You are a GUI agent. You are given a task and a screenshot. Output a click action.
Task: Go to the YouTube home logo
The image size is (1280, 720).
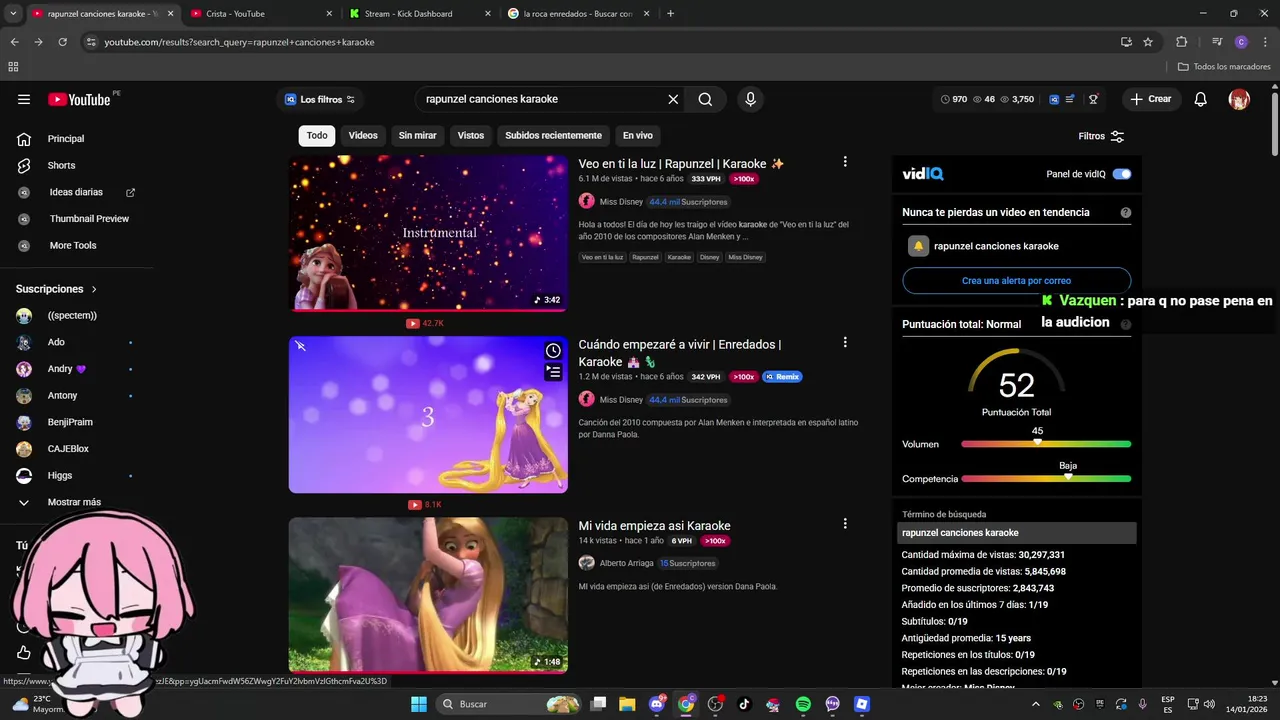point(79,99)
